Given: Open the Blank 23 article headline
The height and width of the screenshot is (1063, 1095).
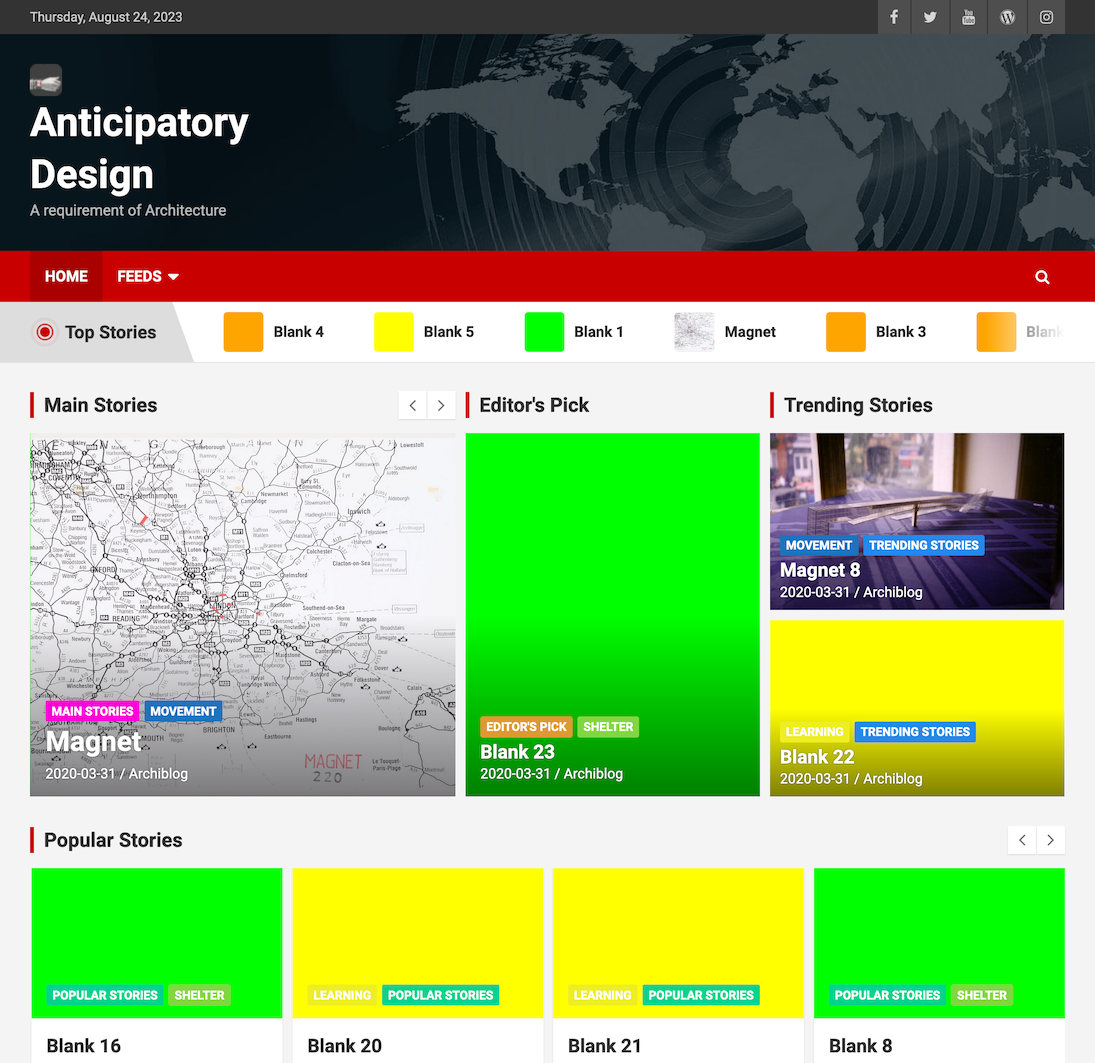Looking at the screenshot, I should click(517, 752).
